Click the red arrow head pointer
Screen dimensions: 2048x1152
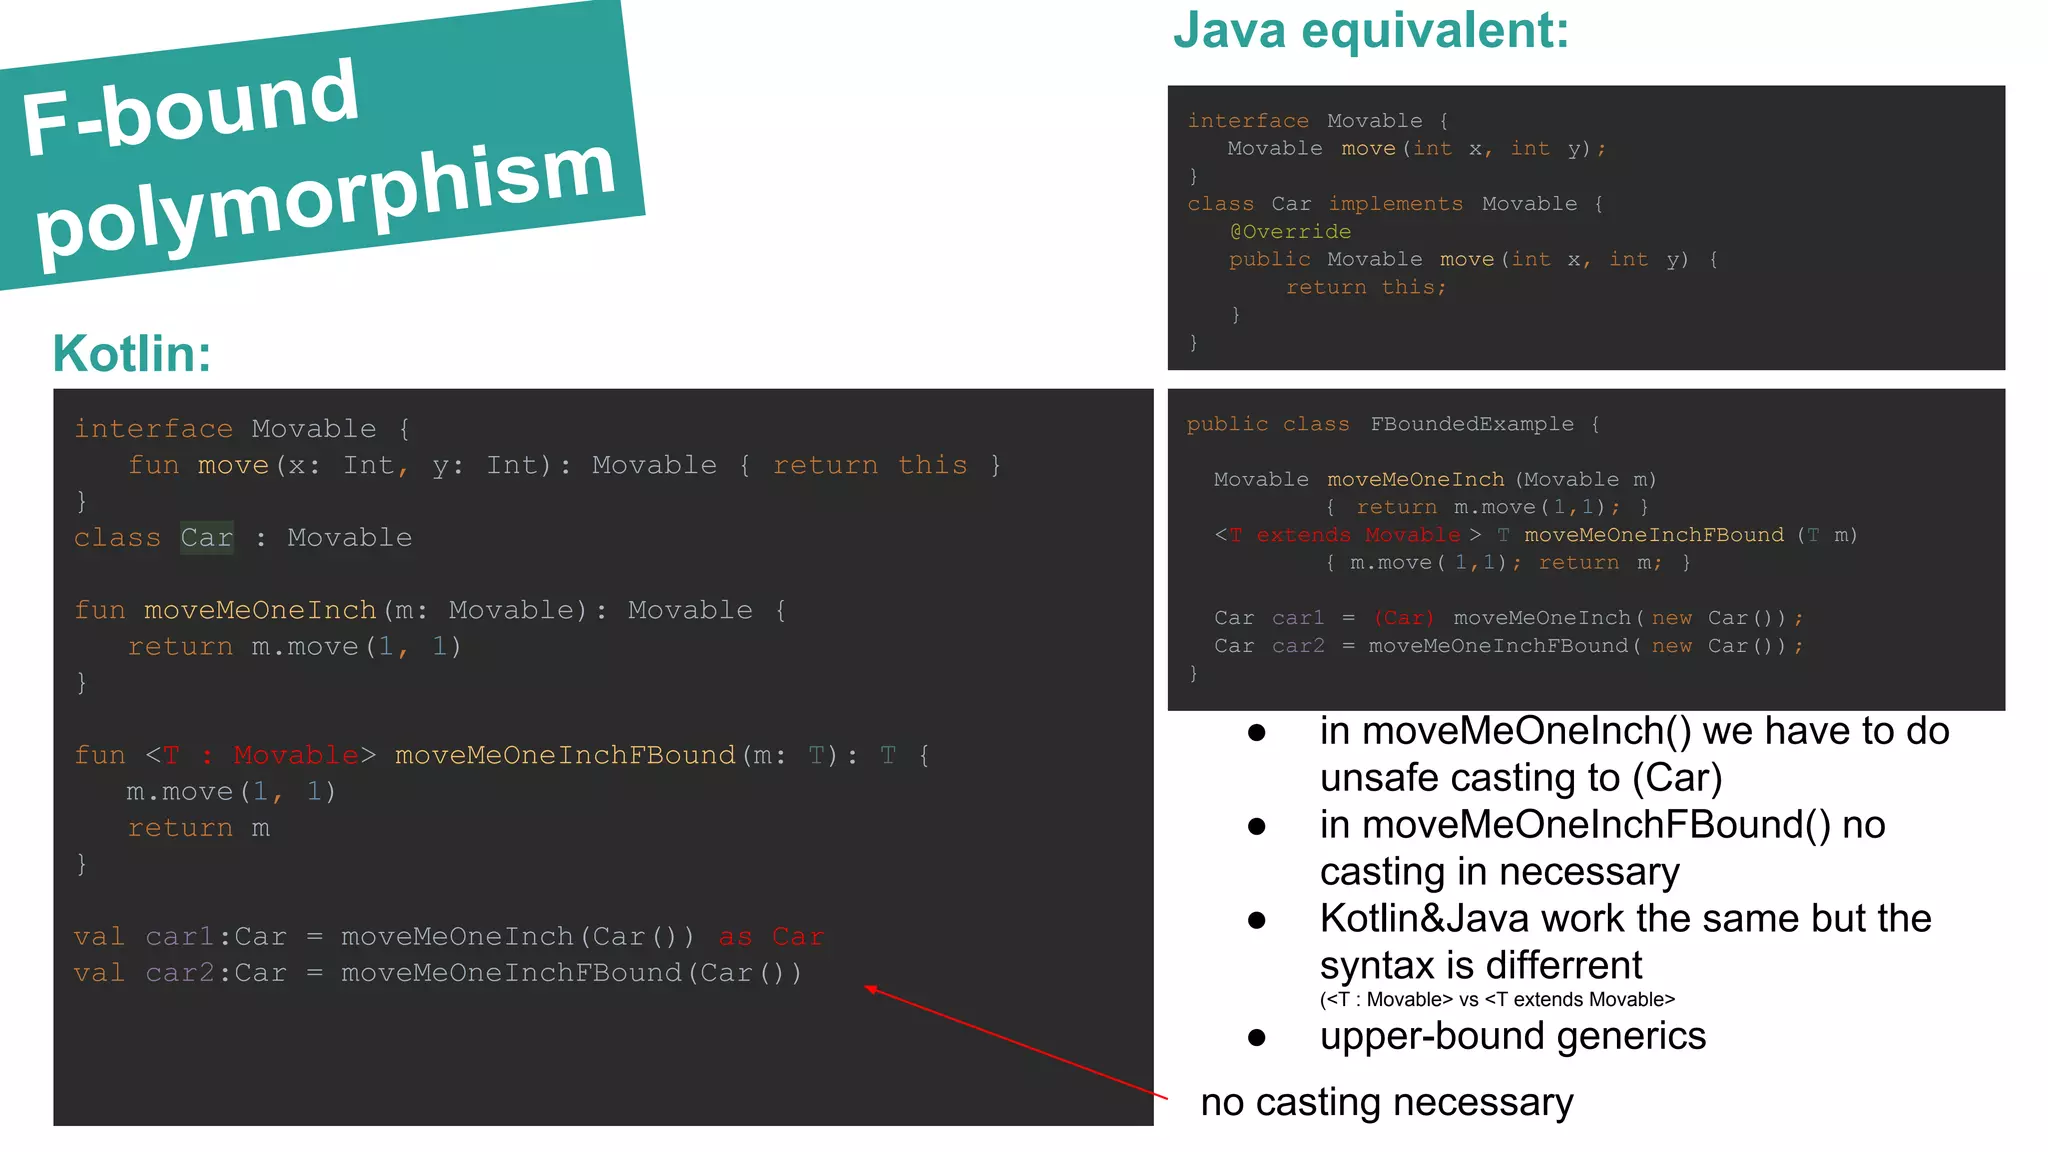point(871,989)
